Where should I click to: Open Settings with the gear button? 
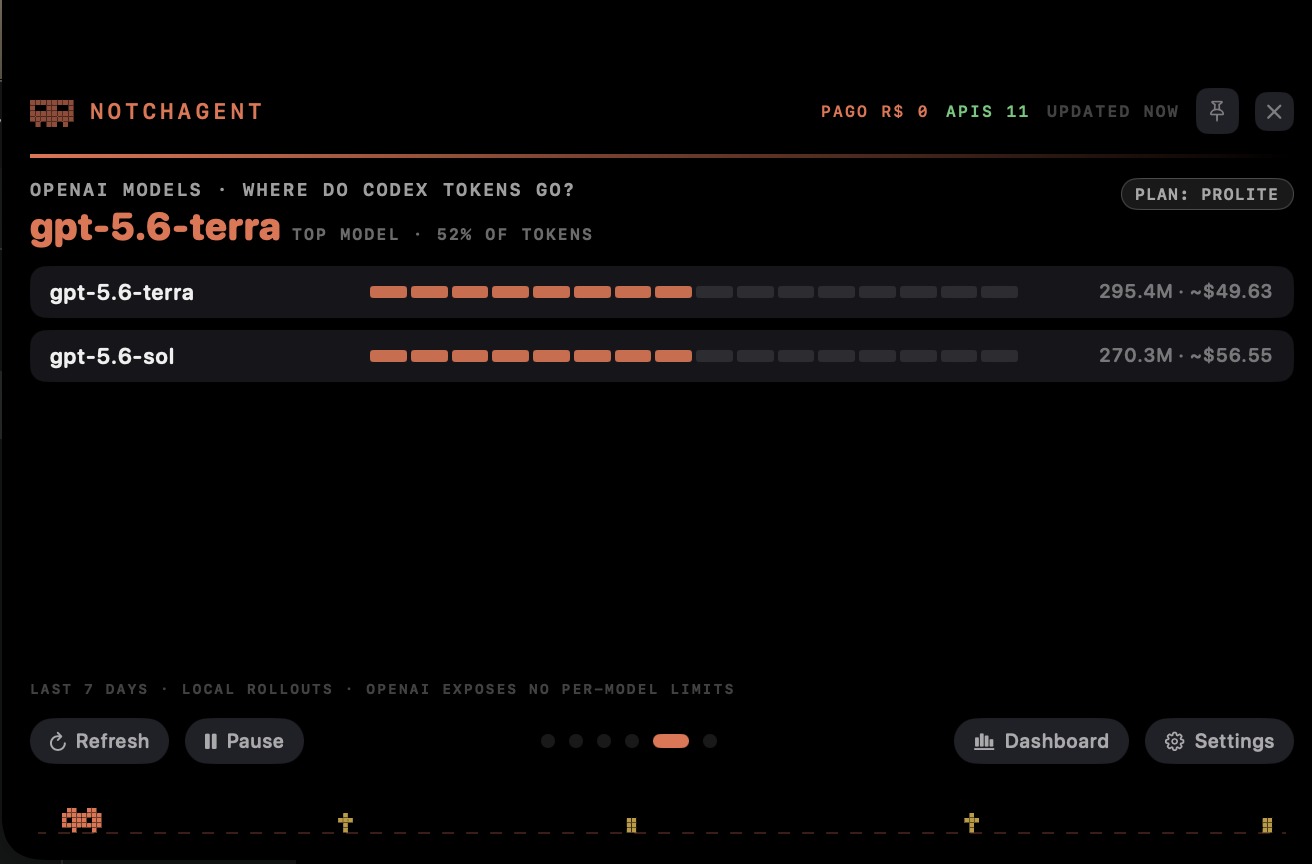pyautogui.click(x=1219, y=741)
